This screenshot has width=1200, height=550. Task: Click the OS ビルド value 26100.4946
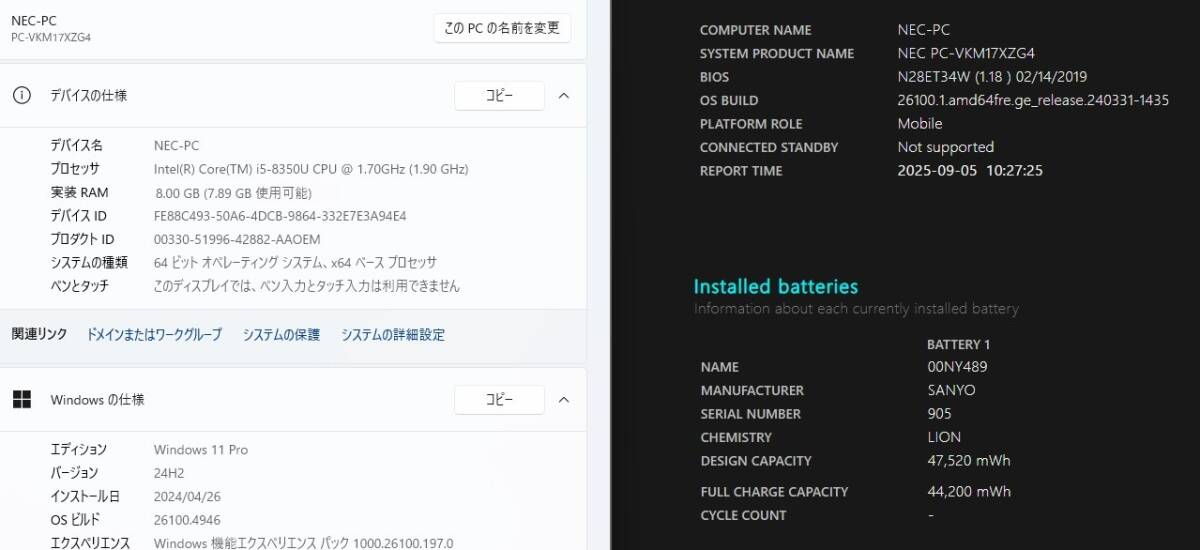pos(187,520)
